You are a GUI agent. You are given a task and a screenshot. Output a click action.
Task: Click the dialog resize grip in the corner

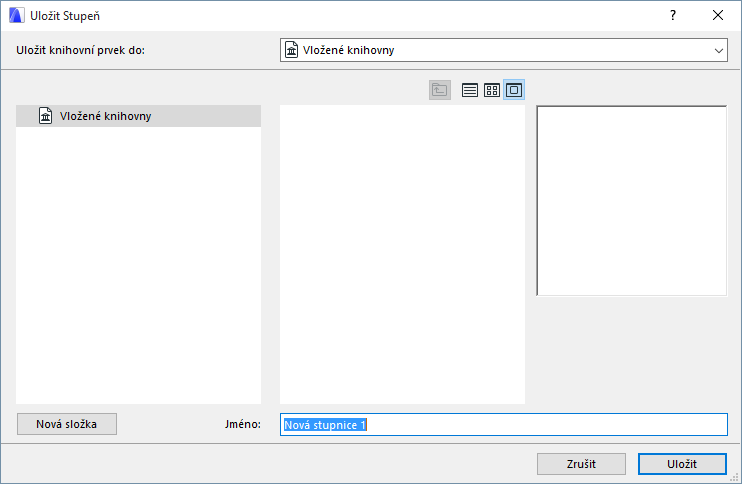coord(734,477)
